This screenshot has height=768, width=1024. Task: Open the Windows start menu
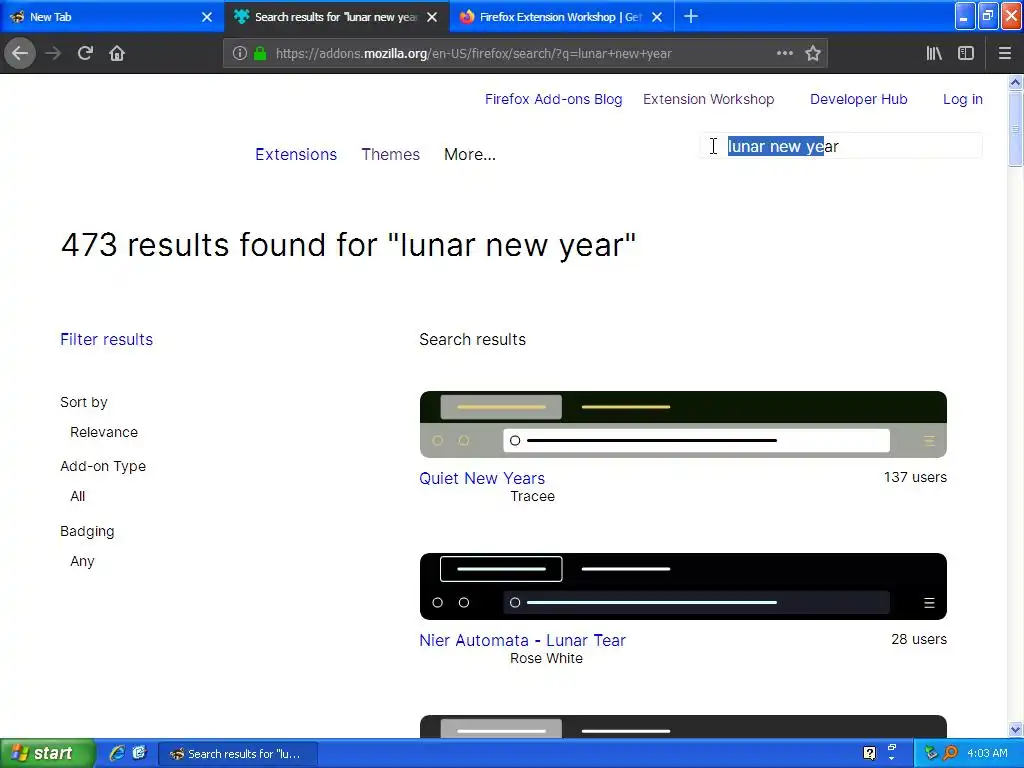(x=46, y=753)
